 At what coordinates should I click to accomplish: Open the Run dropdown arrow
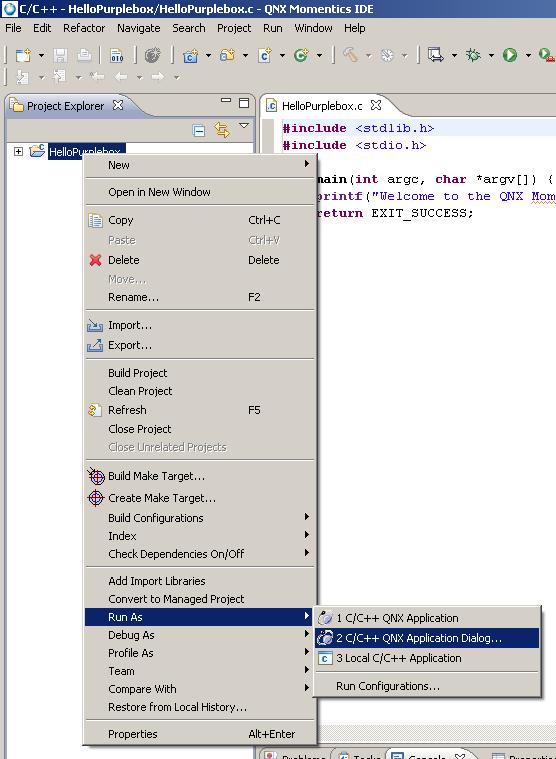528,56
